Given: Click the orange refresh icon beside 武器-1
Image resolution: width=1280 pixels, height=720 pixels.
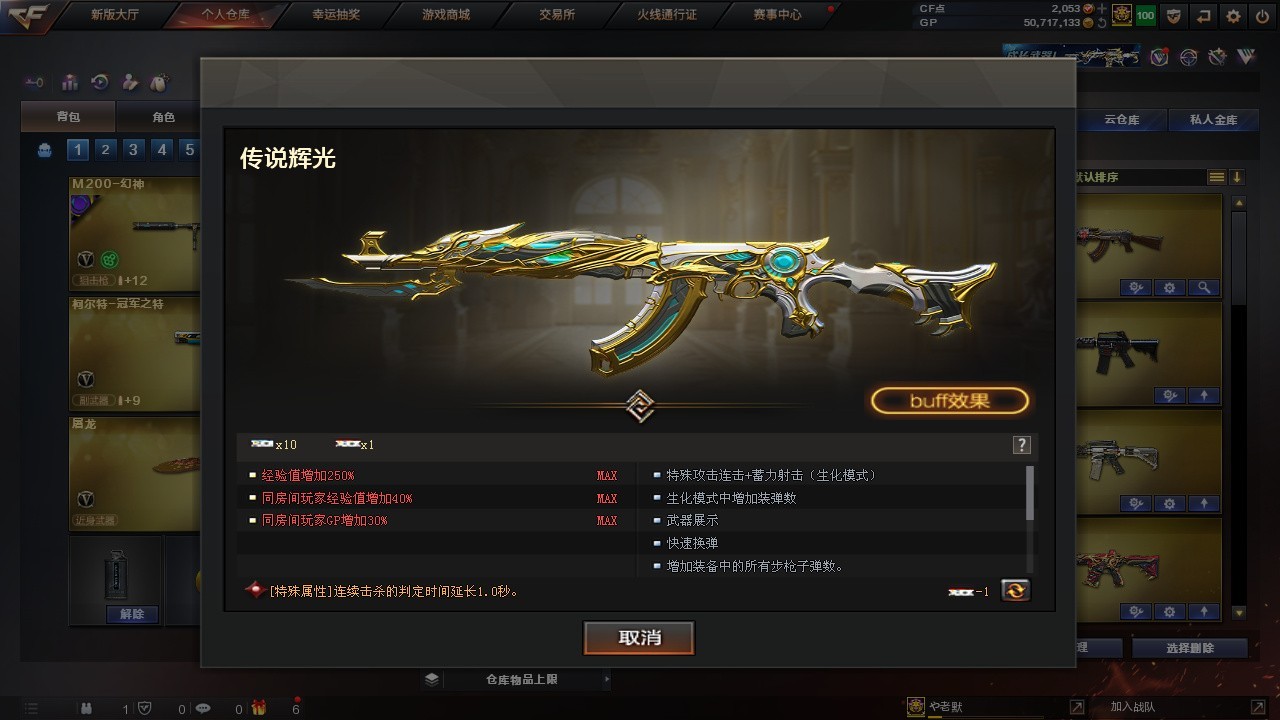Looking at the screenshot, I should [1015, 590].
